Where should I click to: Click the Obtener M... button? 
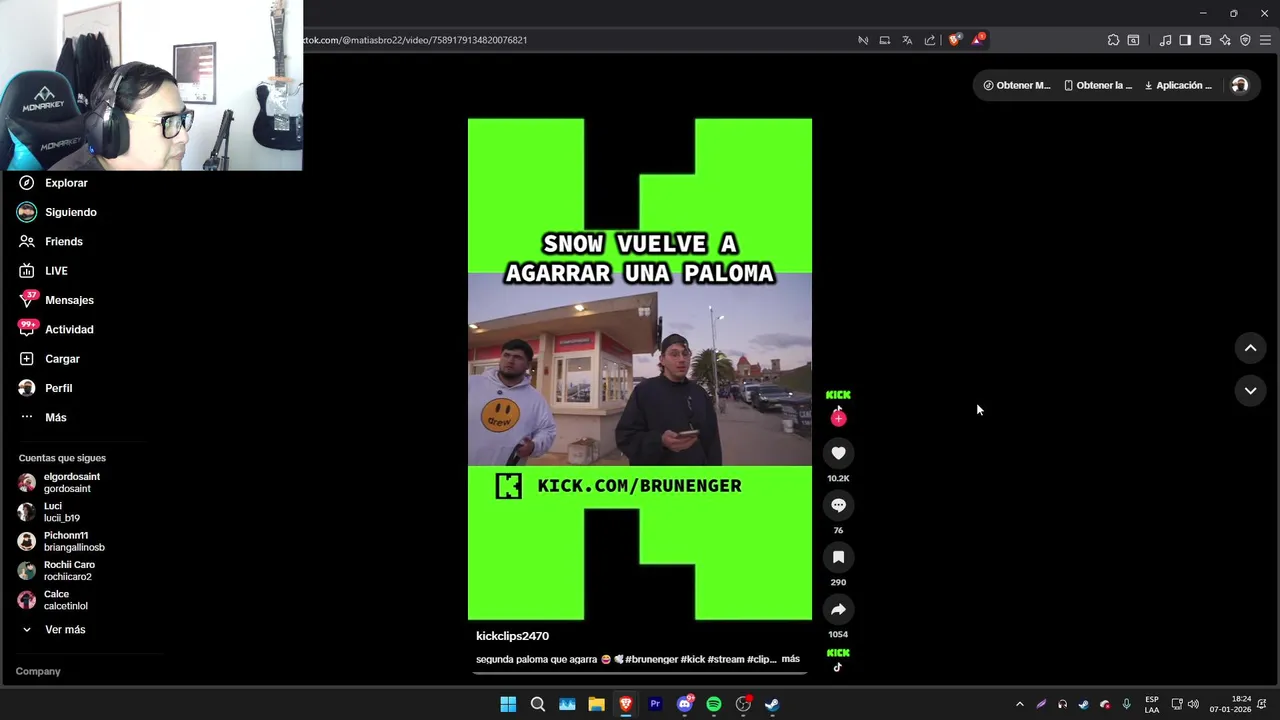pyautogui.click(x=1017, y=85)
